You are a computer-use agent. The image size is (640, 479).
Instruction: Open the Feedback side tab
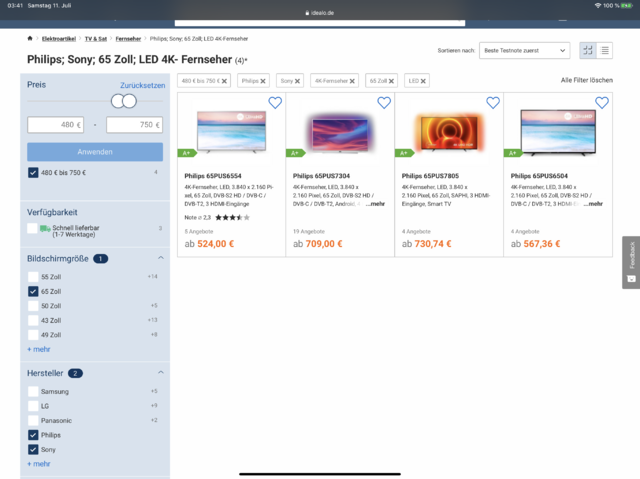point(631,262)
